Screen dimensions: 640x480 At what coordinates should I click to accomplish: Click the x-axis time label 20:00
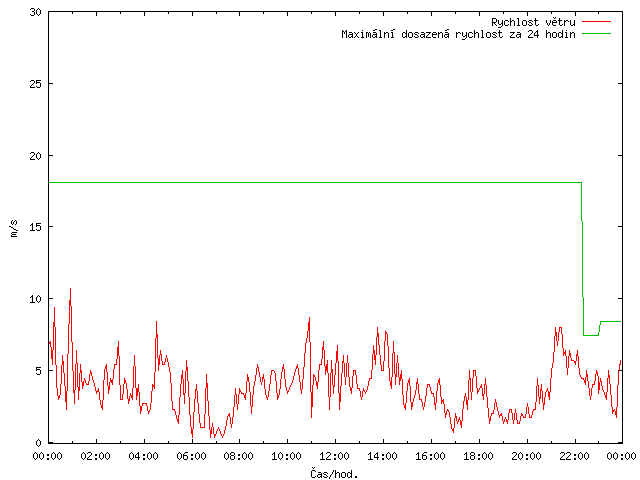[526, 456]
